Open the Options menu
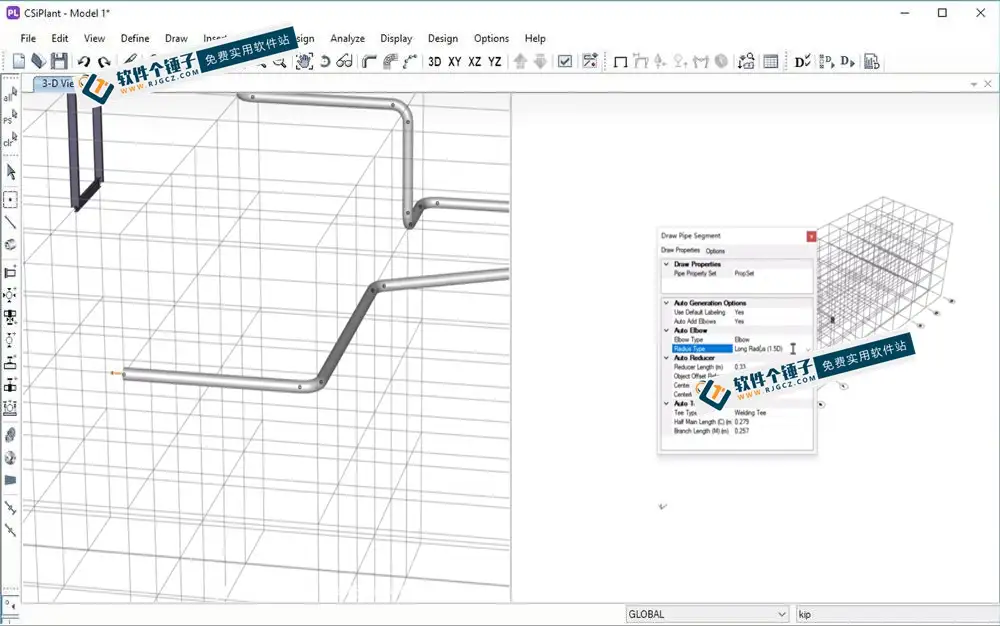 point(491,38)
